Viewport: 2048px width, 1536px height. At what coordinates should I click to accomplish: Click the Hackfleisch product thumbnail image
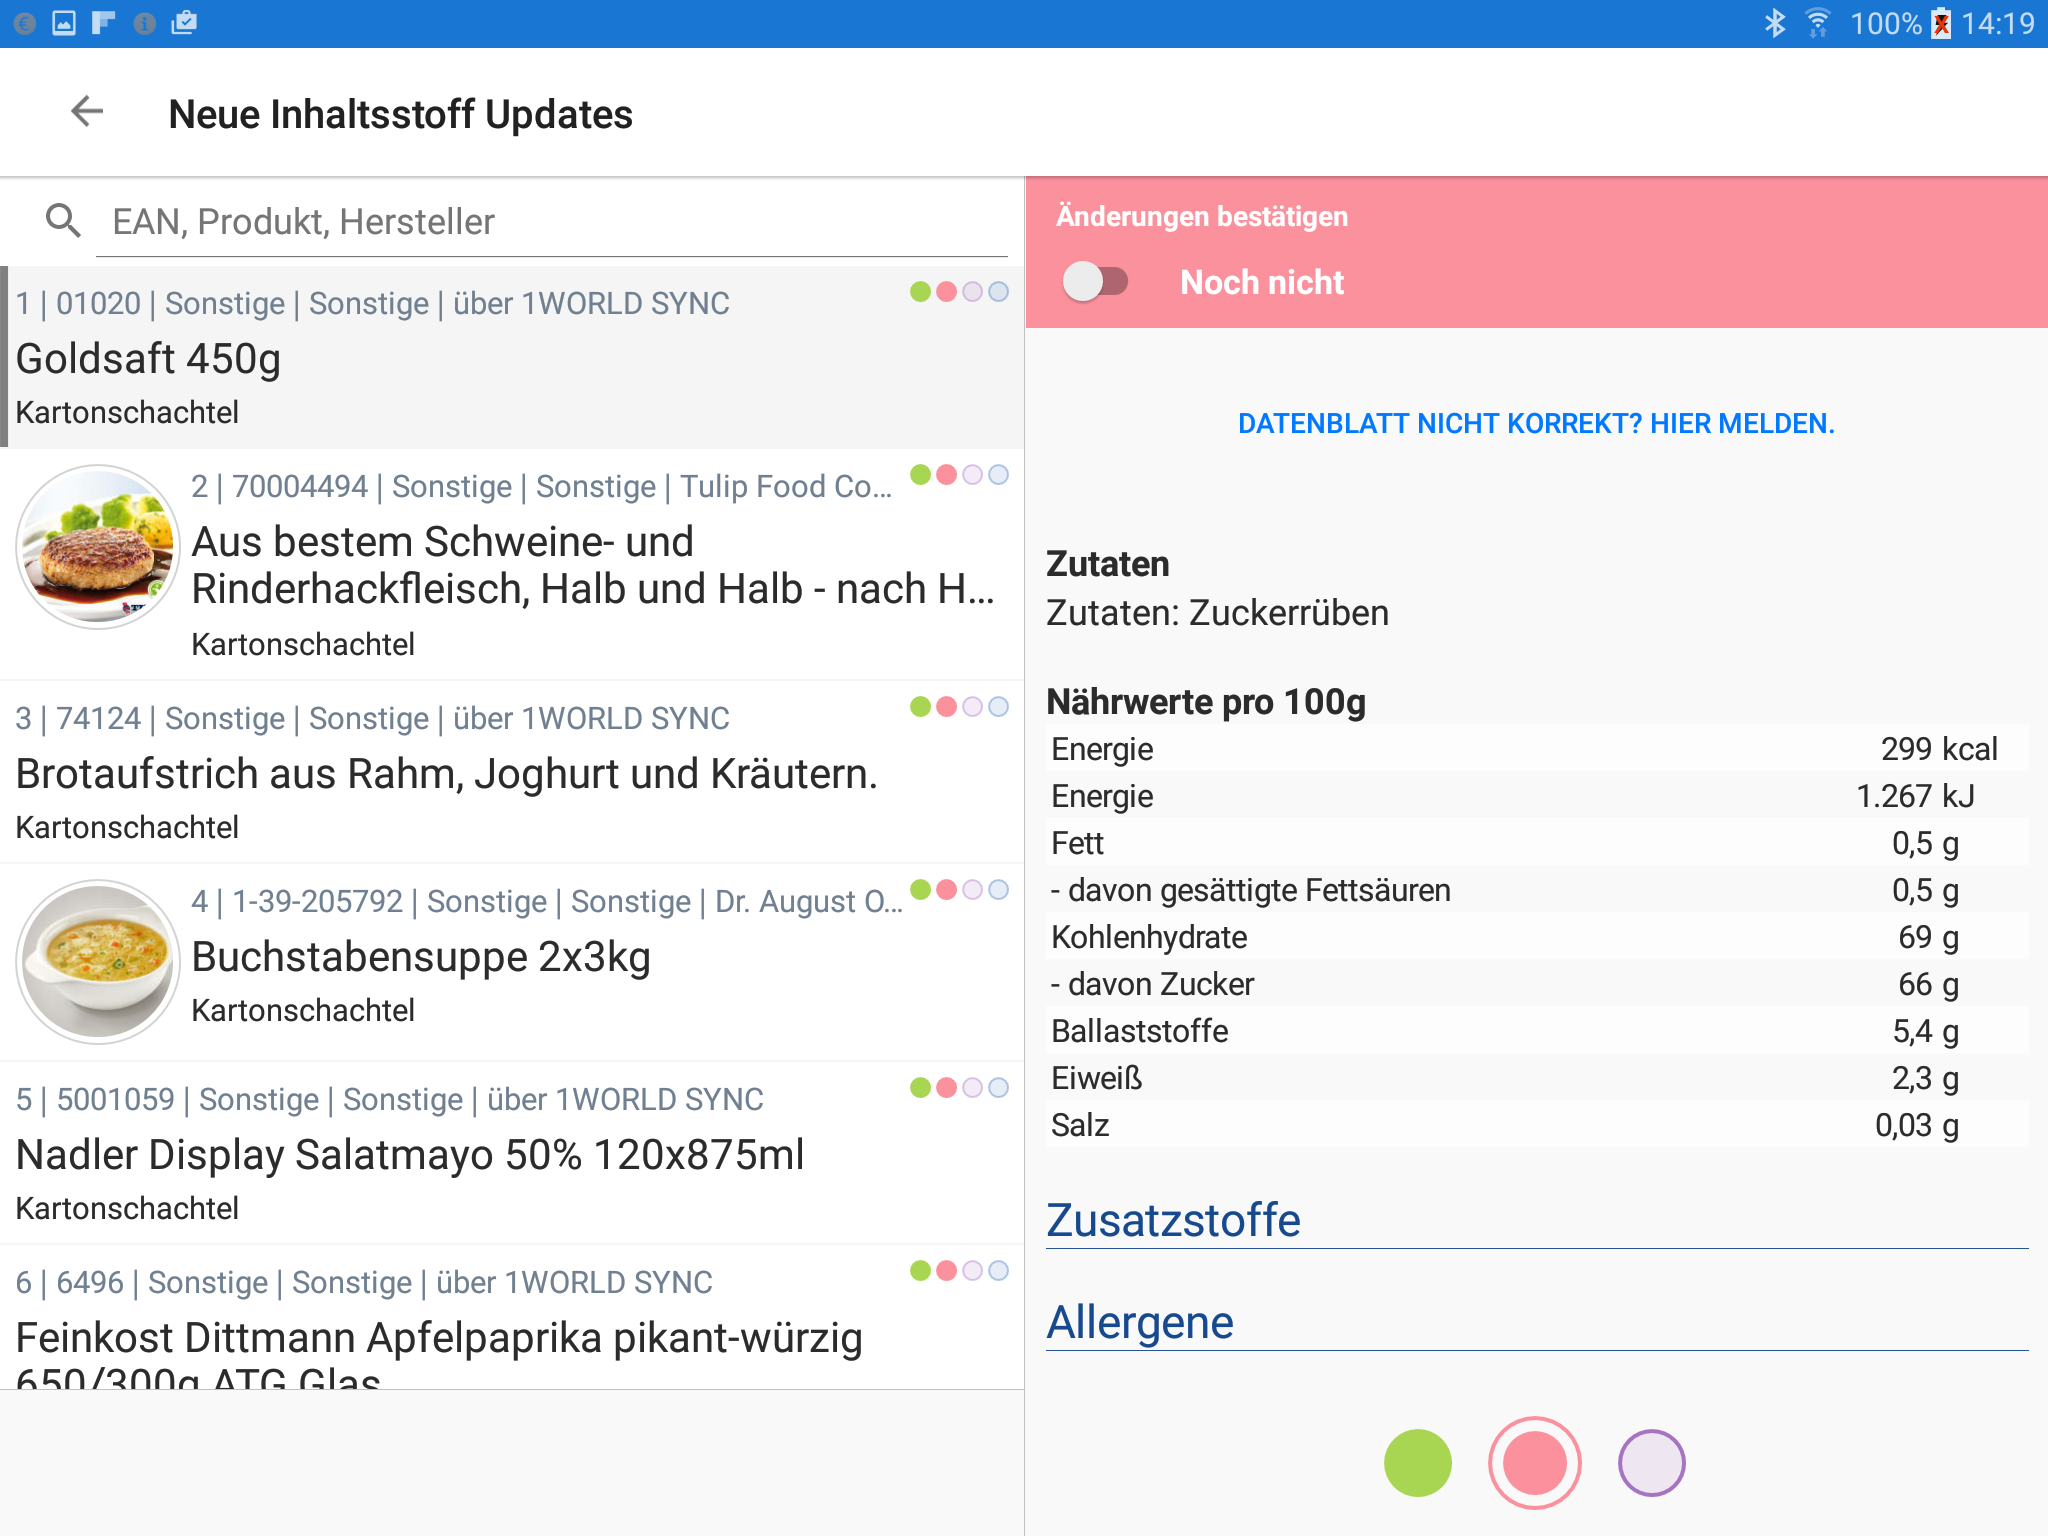[x=98, y=546]
